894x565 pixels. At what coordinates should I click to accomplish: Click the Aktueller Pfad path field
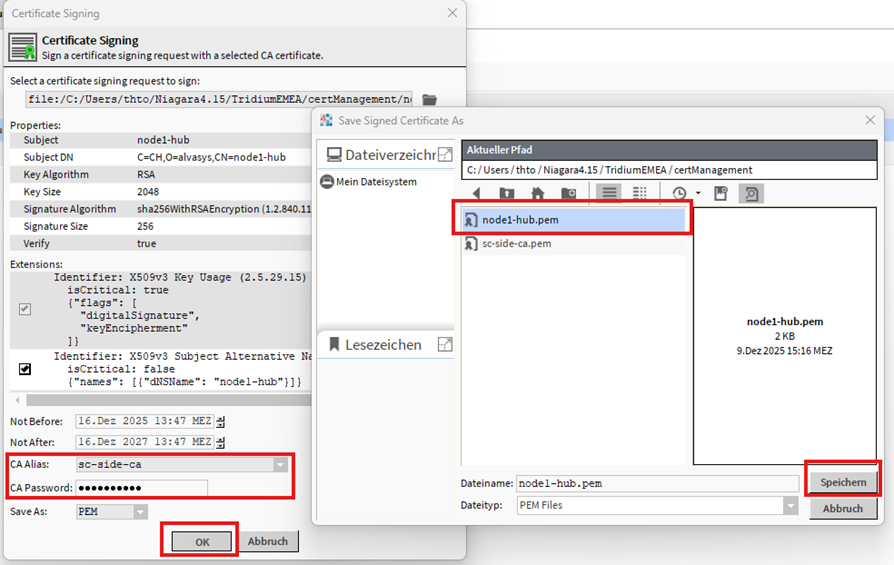click(x=669, y=170)
